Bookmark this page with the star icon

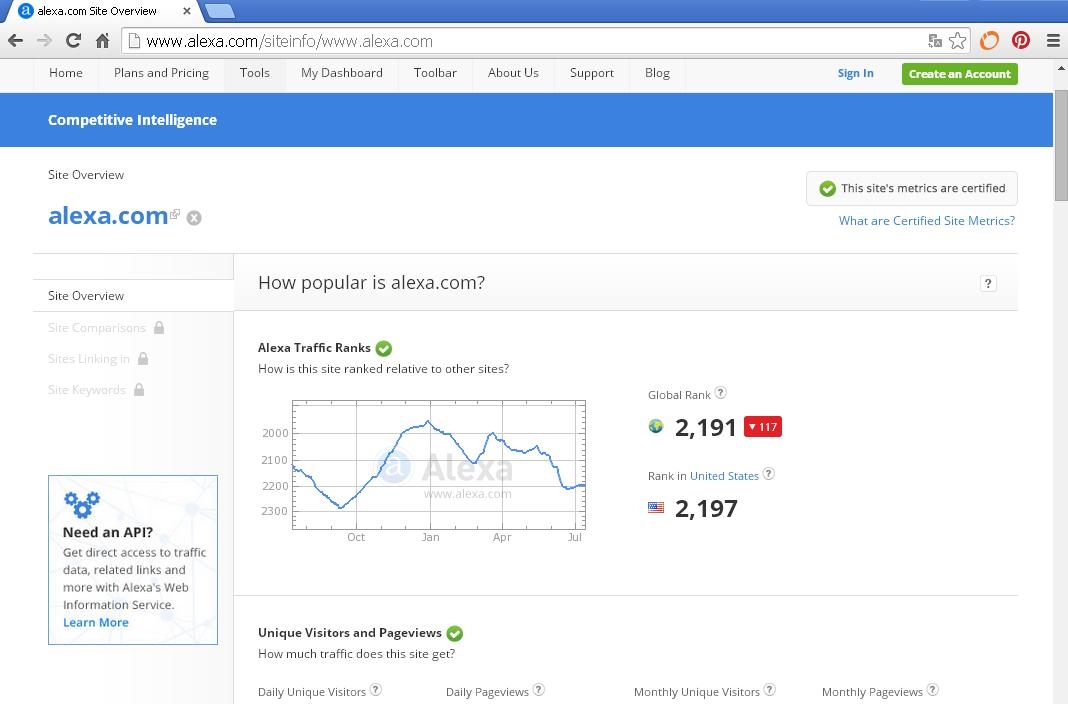tap(958, 41)
